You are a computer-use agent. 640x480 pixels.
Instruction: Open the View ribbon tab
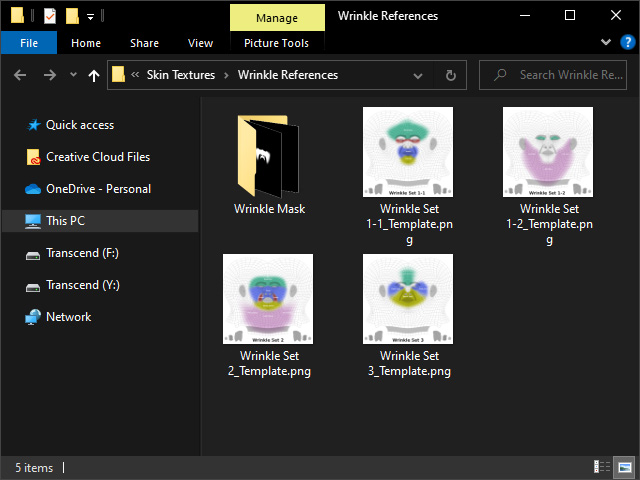200,43
